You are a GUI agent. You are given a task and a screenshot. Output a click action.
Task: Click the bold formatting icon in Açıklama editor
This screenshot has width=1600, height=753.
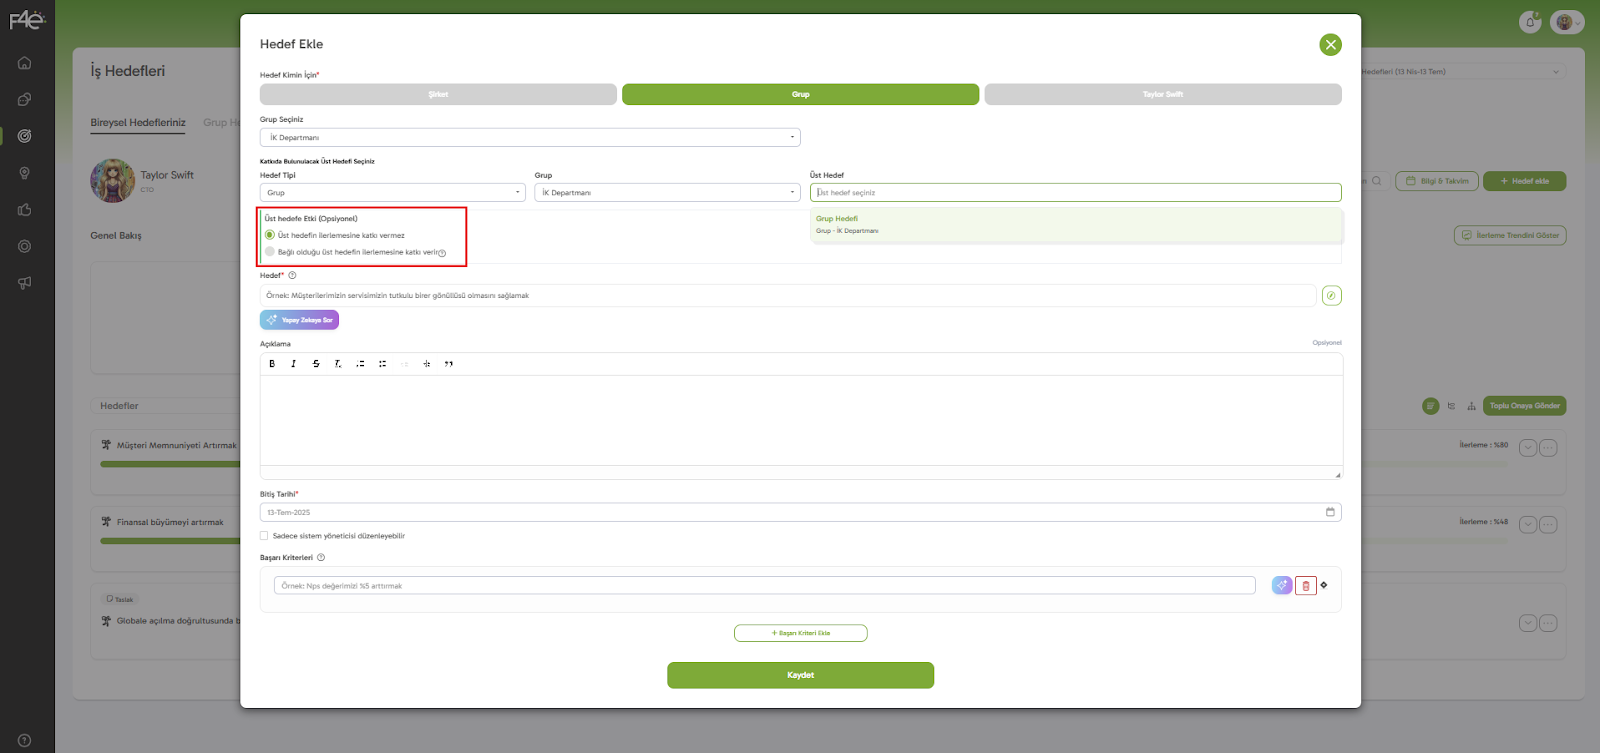point(272,364)
